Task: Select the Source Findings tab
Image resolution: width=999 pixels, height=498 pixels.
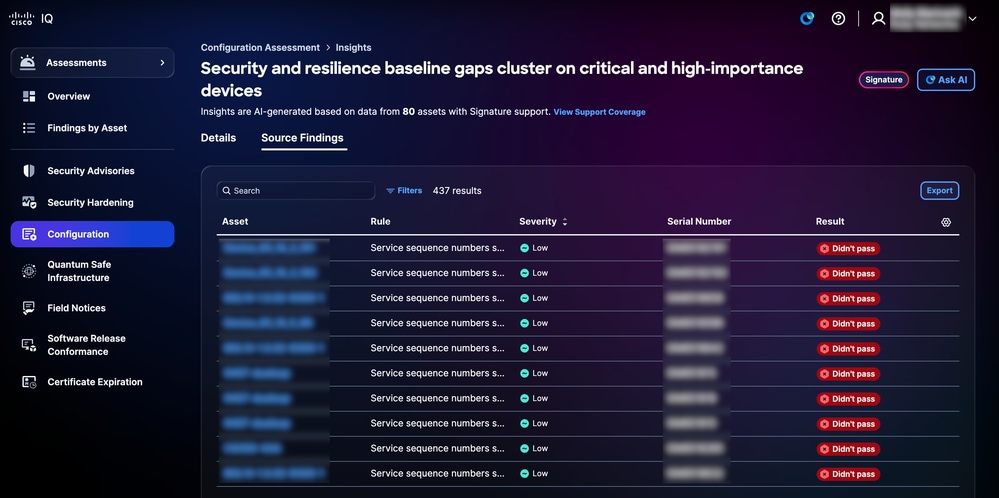Action: pos(302,138)
